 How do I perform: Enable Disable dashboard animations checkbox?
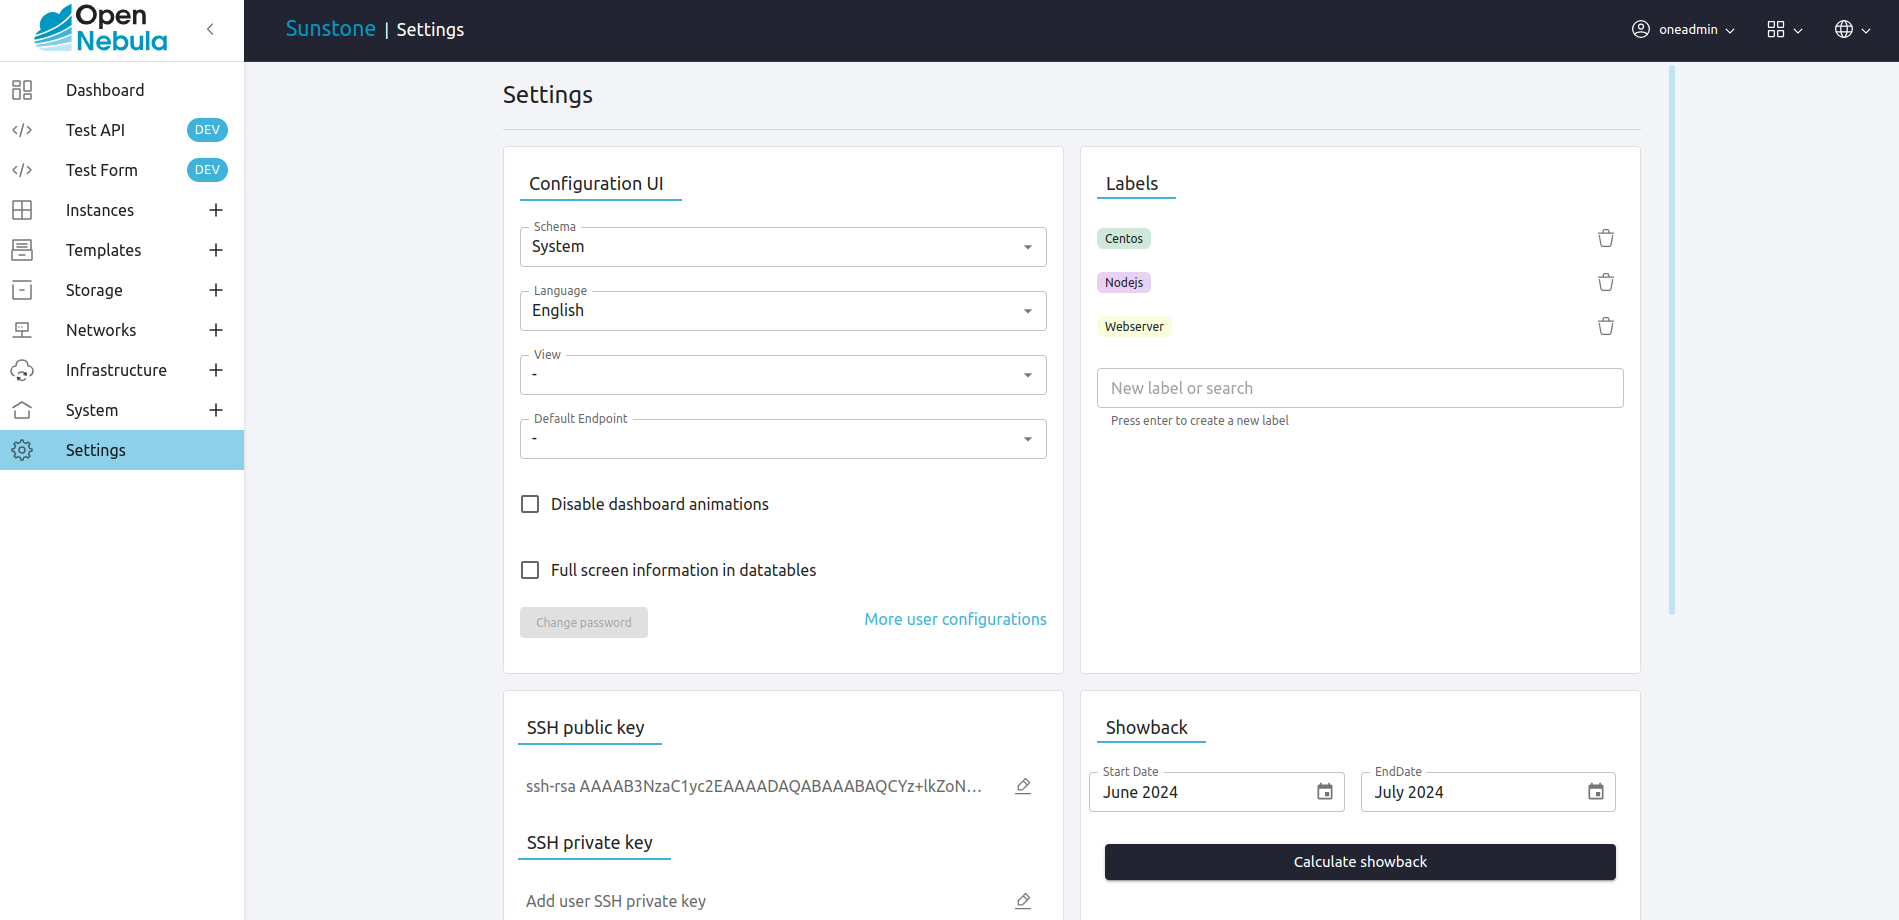[530, 504]
